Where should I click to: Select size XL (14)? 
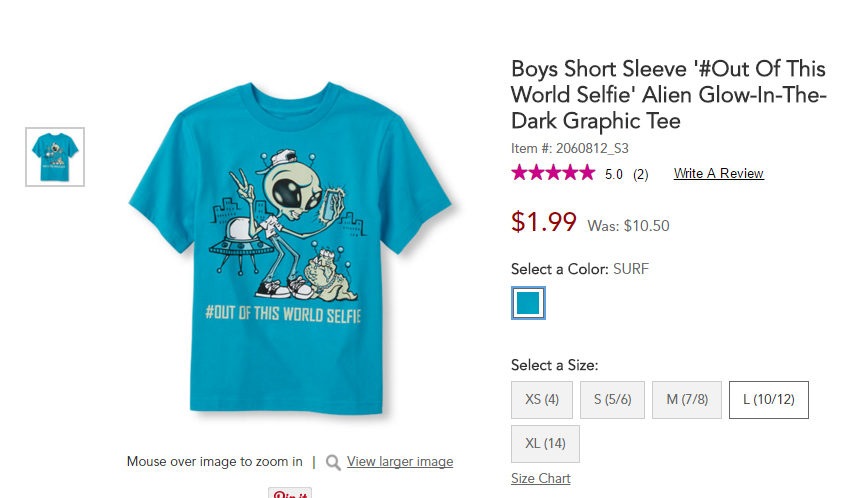(x=545, y=444)
